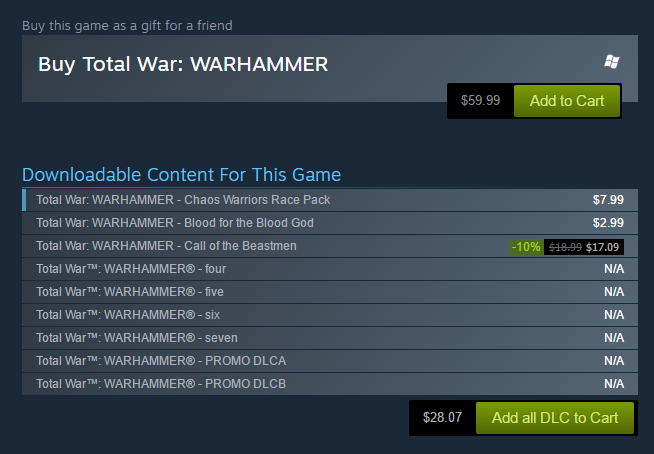Add all DLC to Cart
The height and width of the screenshot is (454, 654).
point(555,418)
